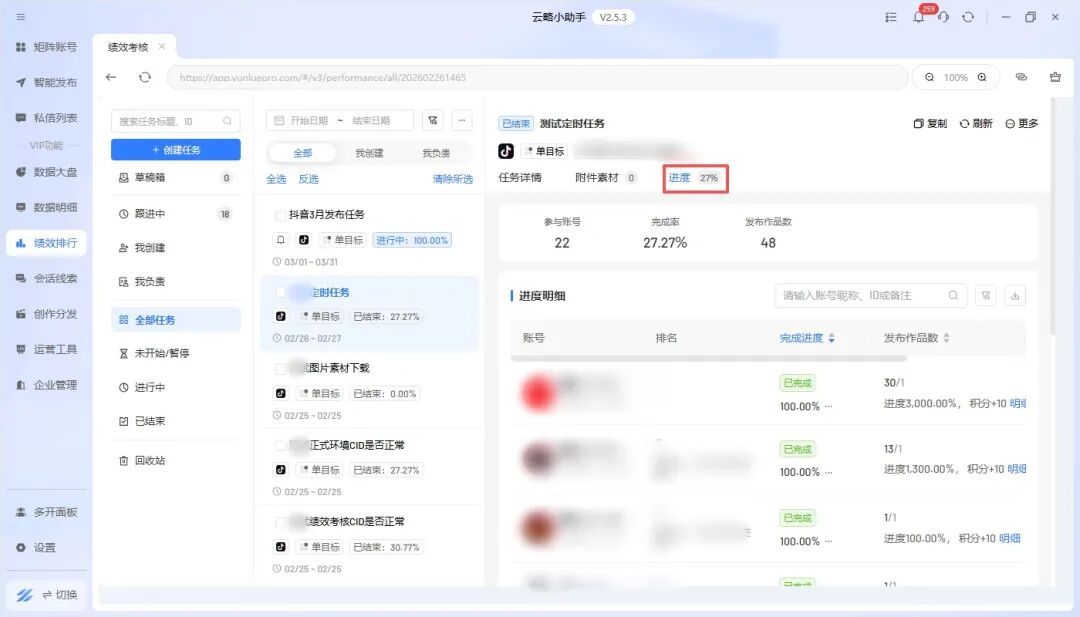The image size is (1080, 617).
Task: Click the browser refresh icon
Action: [145, 77]
